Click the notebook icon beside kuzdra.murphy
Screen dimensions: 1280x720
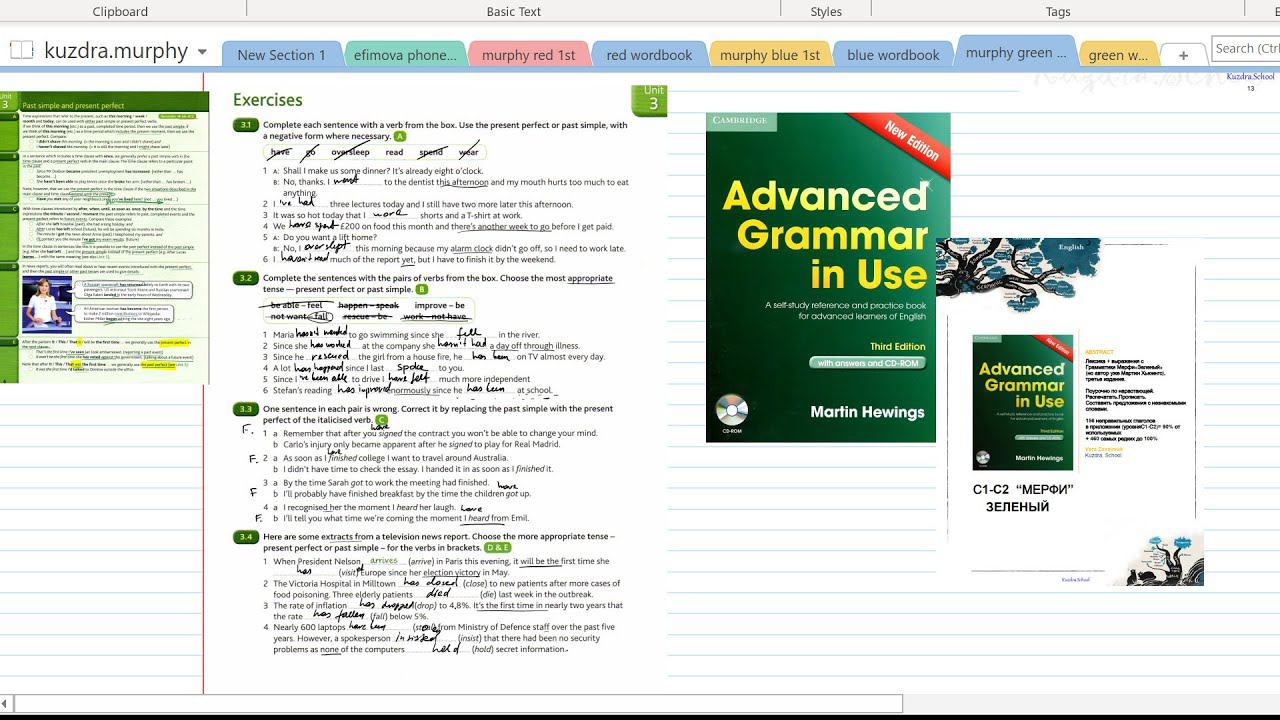coord(21,51)
